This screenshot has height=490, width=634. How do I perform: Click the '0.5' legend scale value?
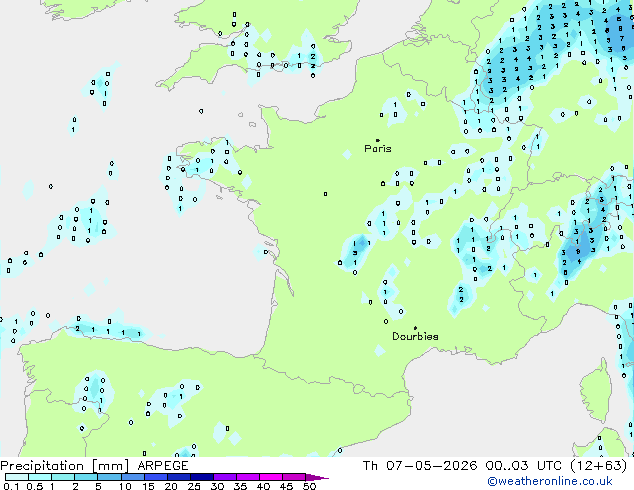tap(35, 486)
